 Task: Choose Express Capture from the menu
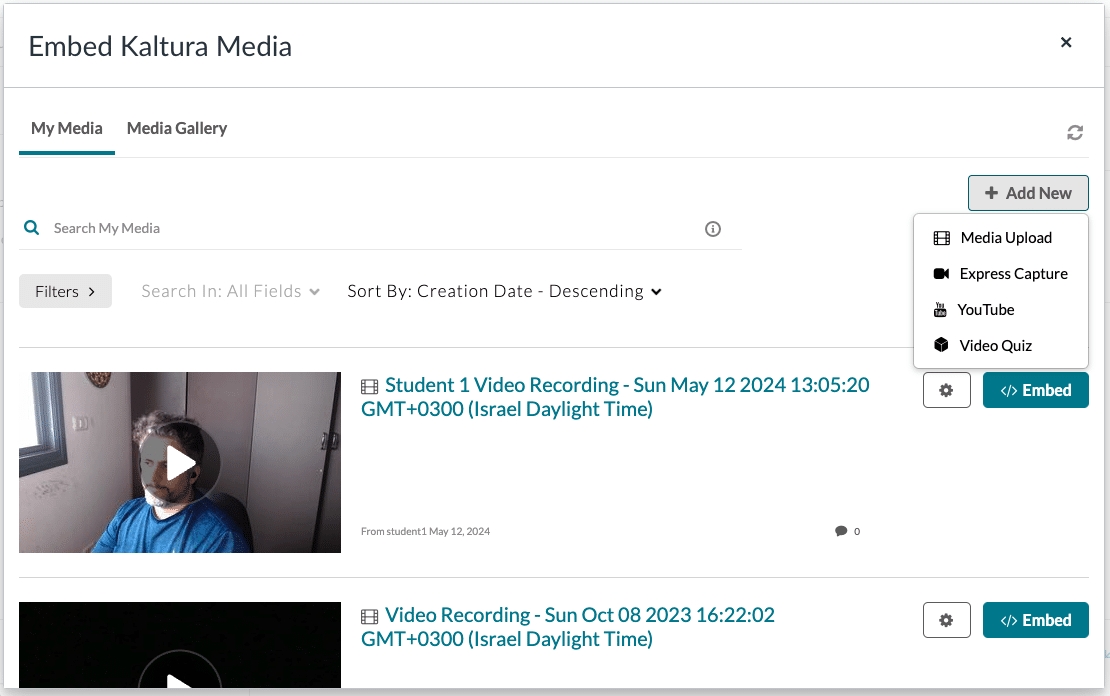click(x=1012, y=274)
